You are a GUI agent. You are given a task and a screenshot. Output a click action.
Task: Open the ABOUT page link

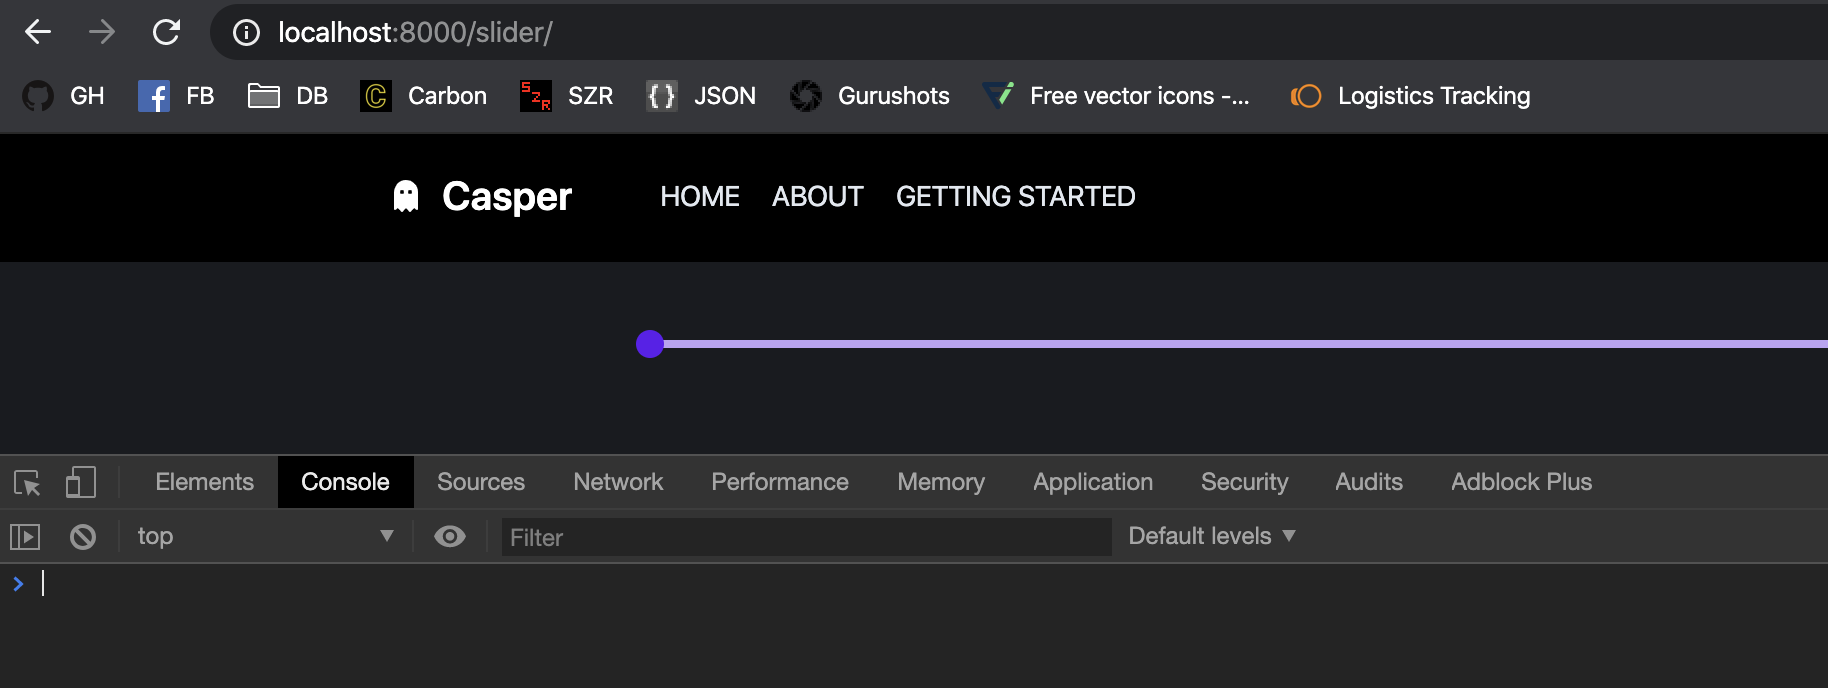point(818,197)
